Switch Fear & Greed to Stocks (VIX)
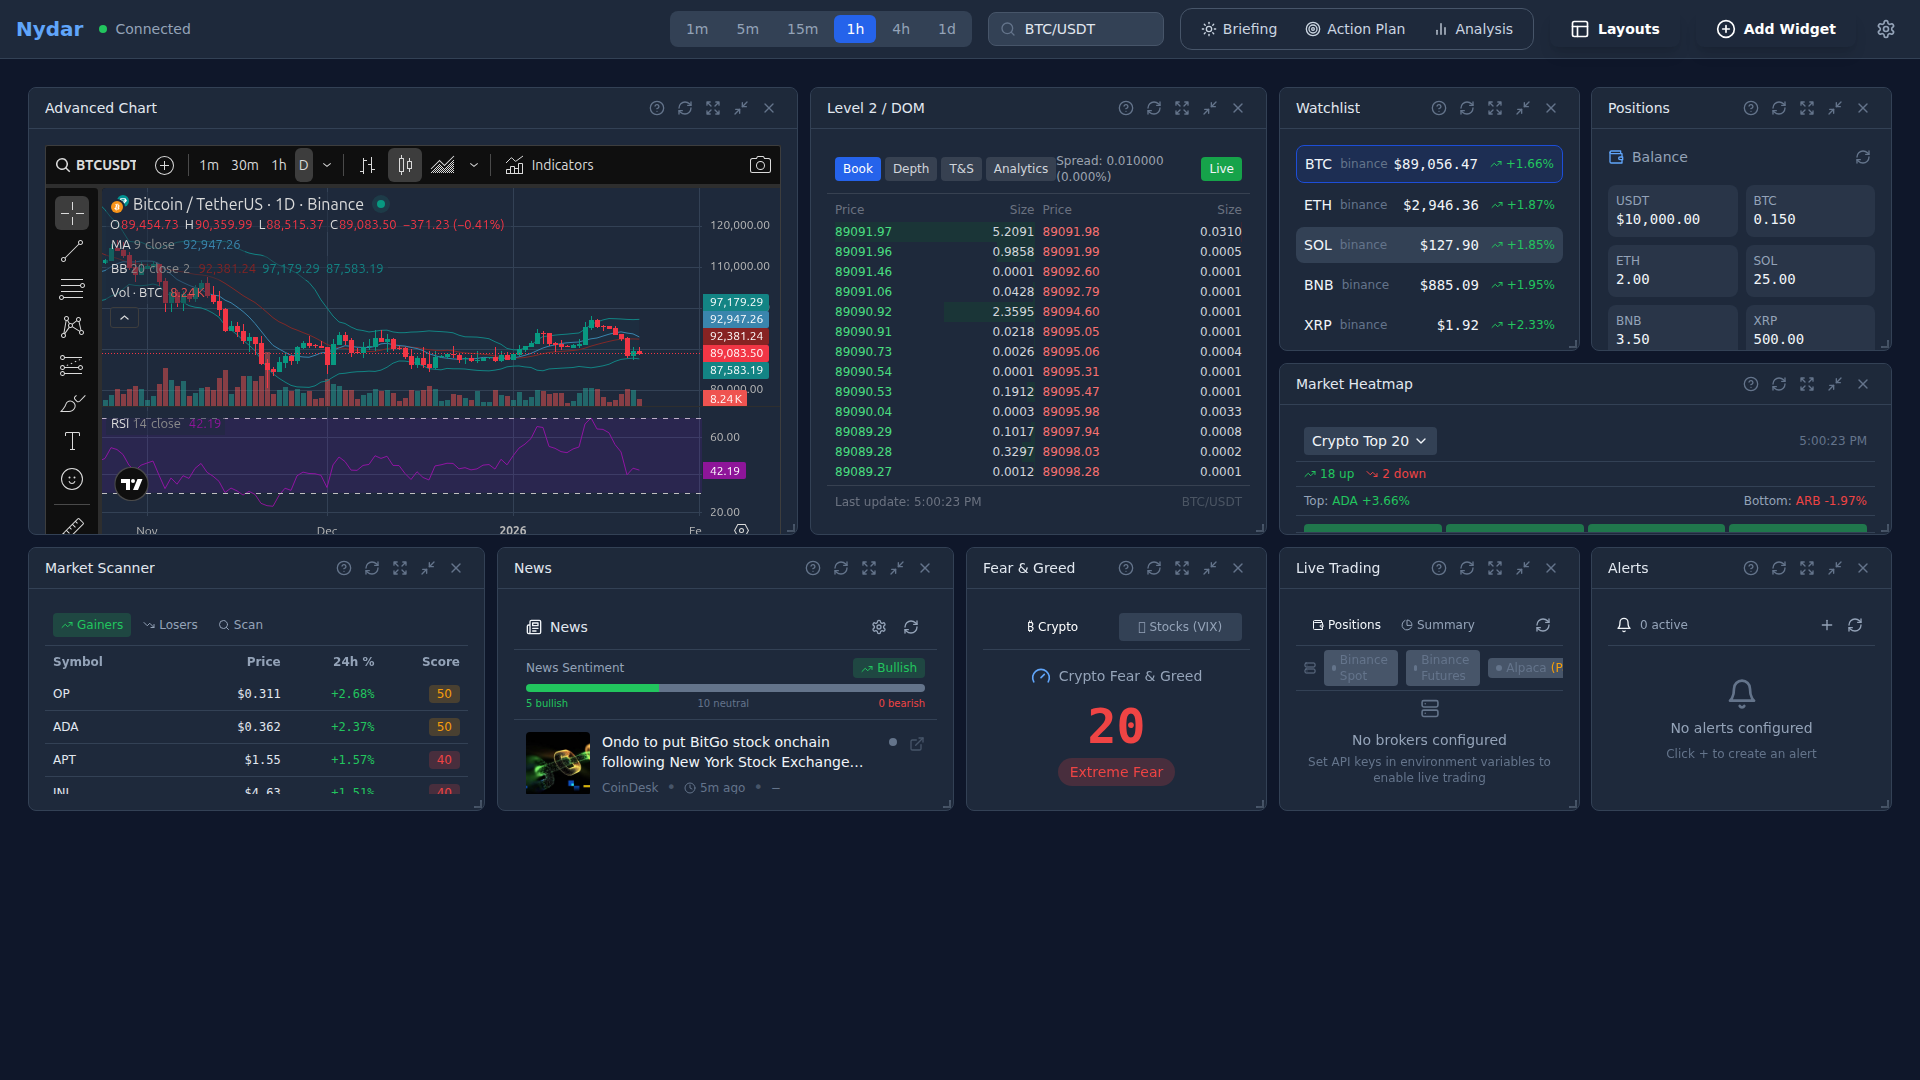The height and width of the screenshot is (1080, 1920). pyautogui.click(x=1180, y=627)
